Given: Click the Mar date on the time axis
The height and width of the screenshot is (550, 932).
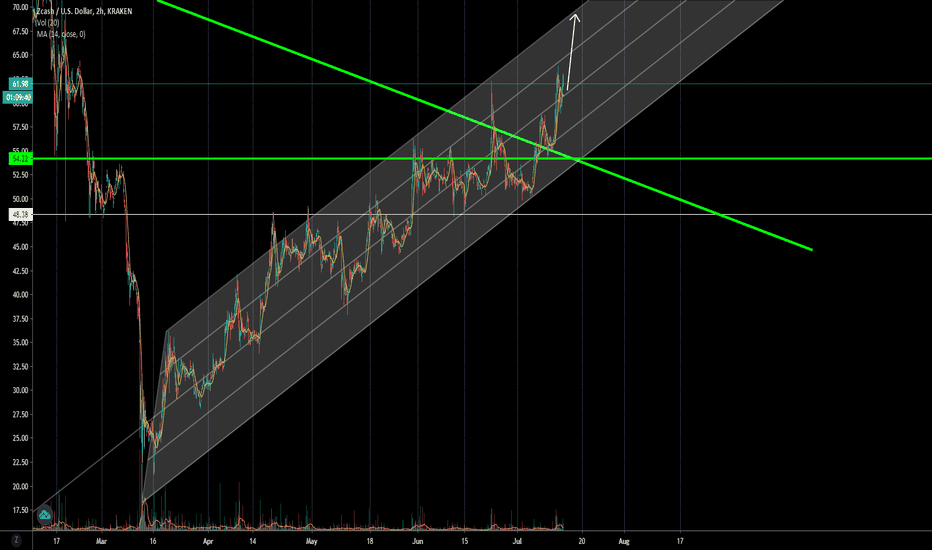Looking at the screenshot, I should [101, 542].
